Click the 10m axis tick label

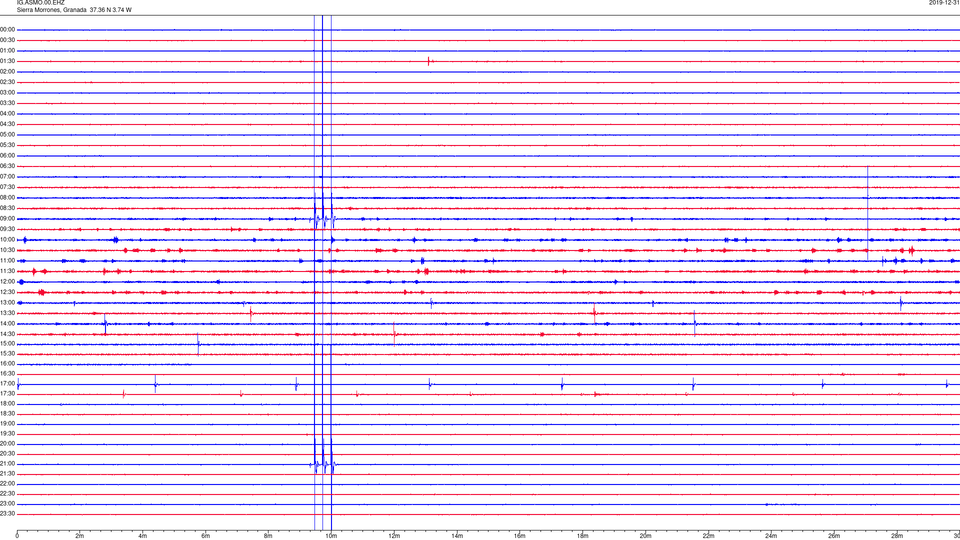331,536
